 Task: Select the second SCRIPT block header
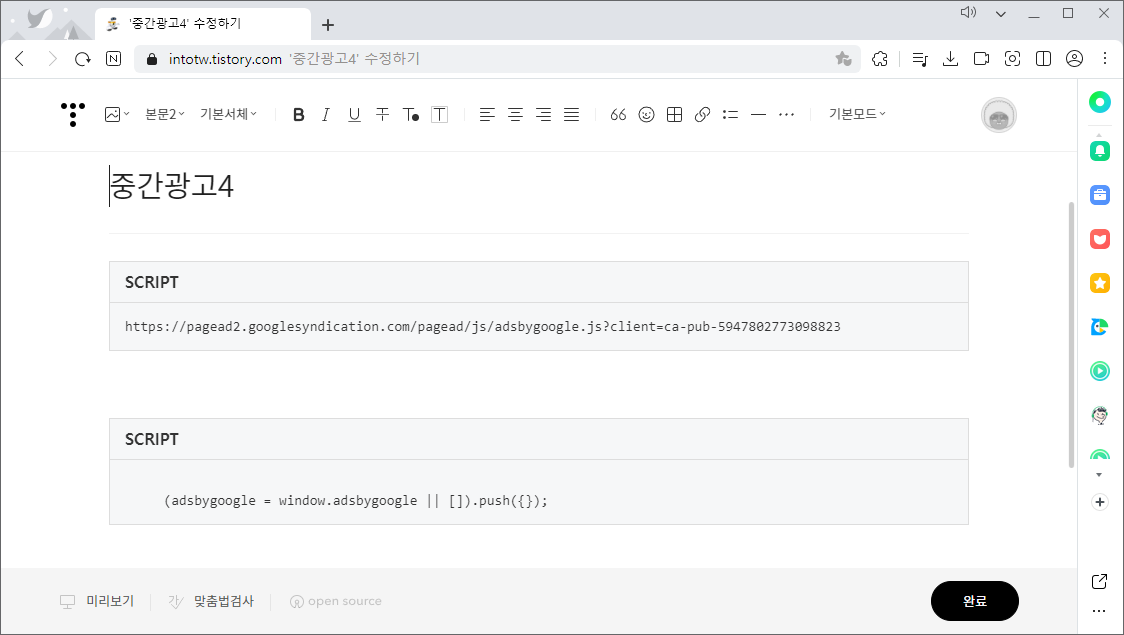(538, 439)
